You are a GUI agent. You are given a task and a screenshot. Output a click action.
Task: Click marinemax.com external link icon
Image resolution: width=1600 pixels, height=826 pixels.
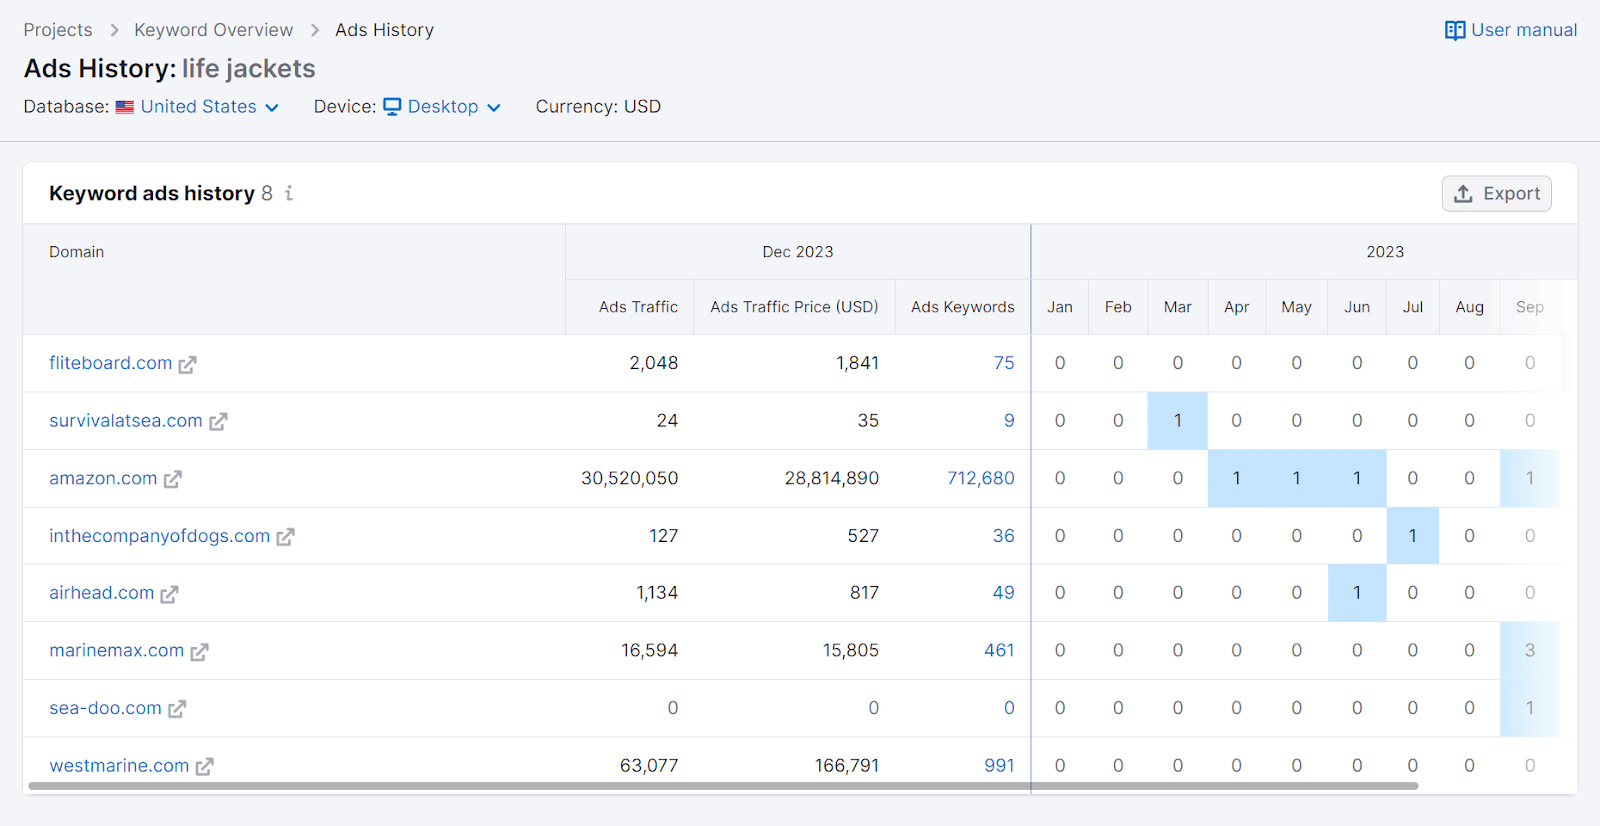click(199, 652)
